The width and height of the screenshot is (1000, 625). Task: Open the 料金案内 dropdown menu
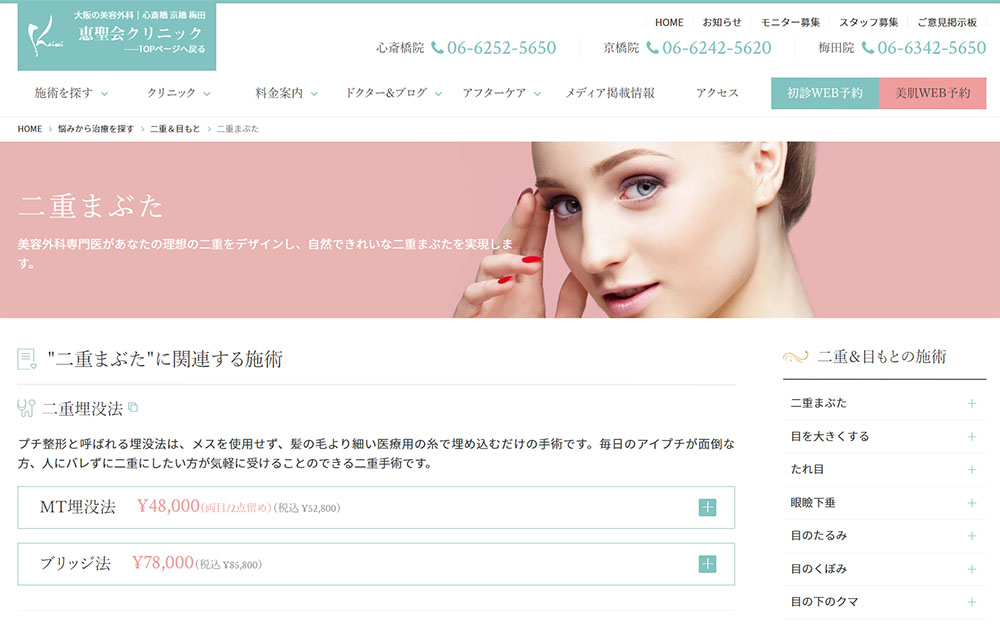coord(286,93)
